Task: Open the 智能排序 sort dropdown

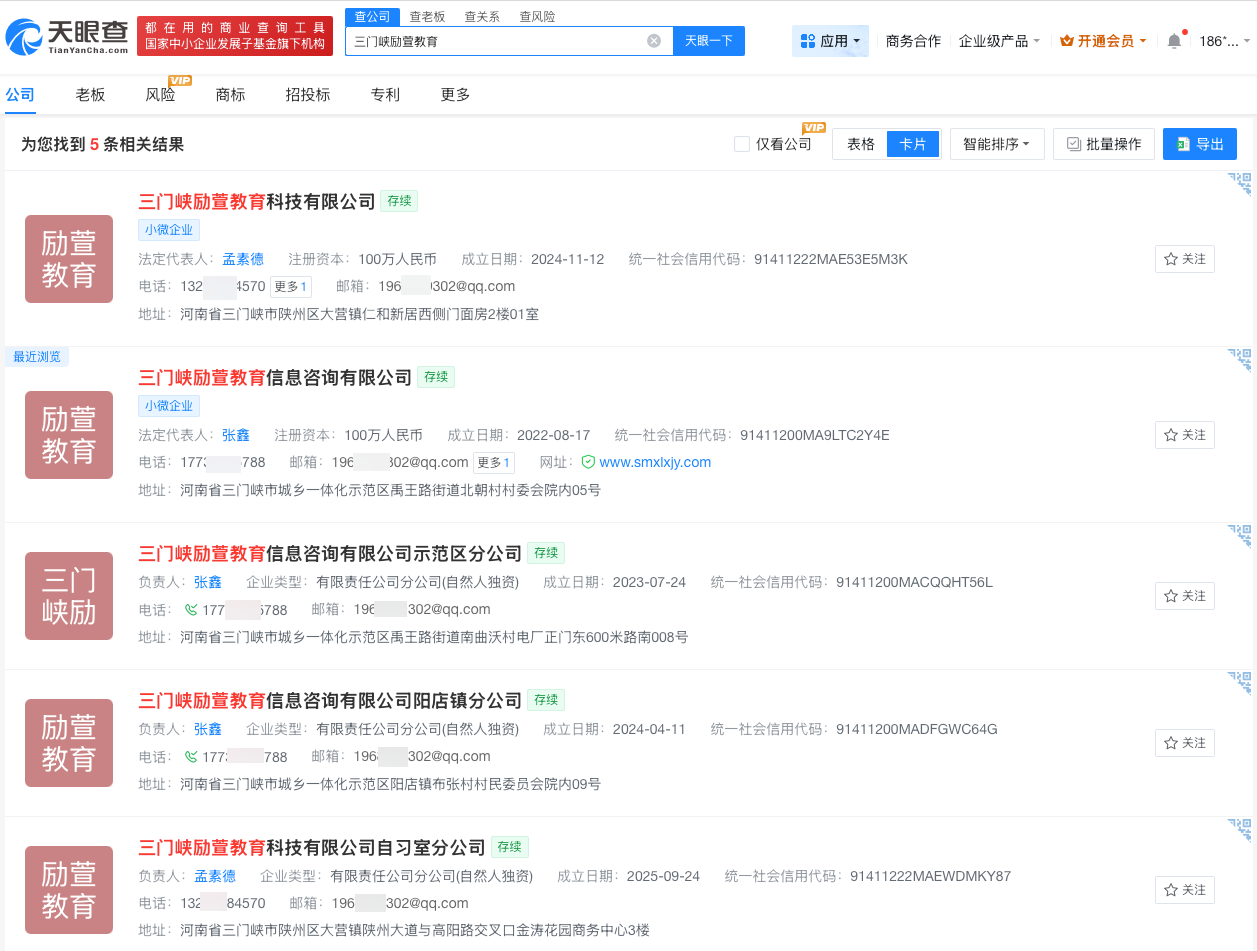Action: pos(997,144)
